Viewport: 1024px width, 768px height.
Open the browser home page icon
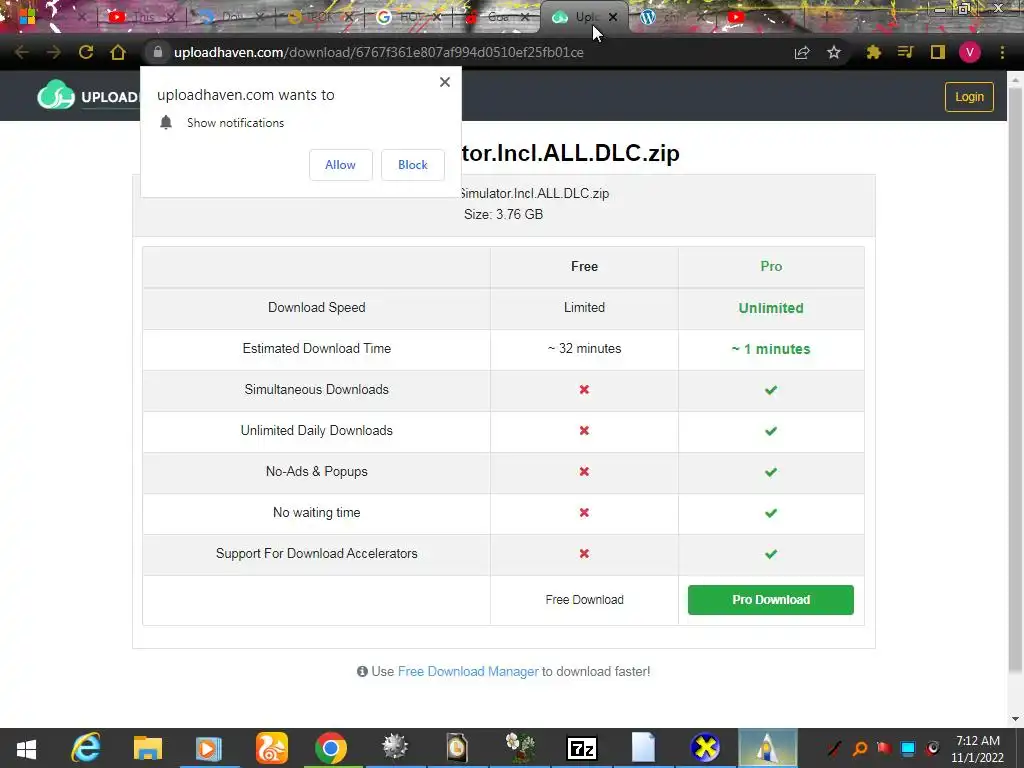(118, 52)
